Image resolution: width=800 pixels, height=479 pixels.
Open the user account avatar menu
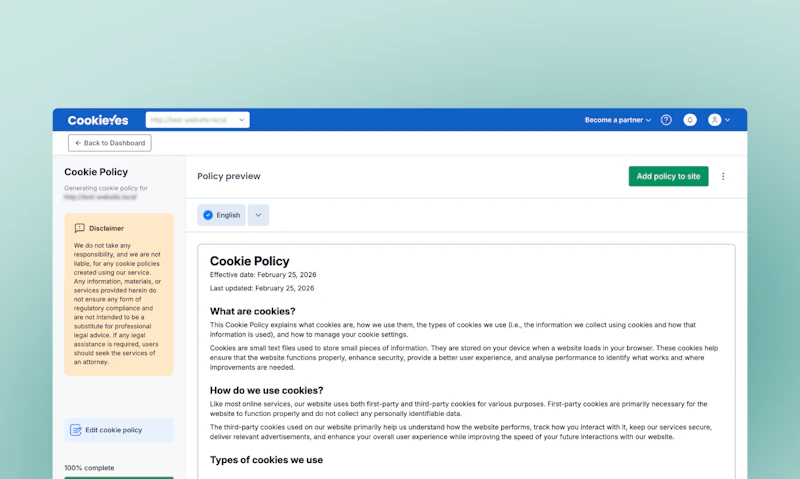(x=714, y=120)
